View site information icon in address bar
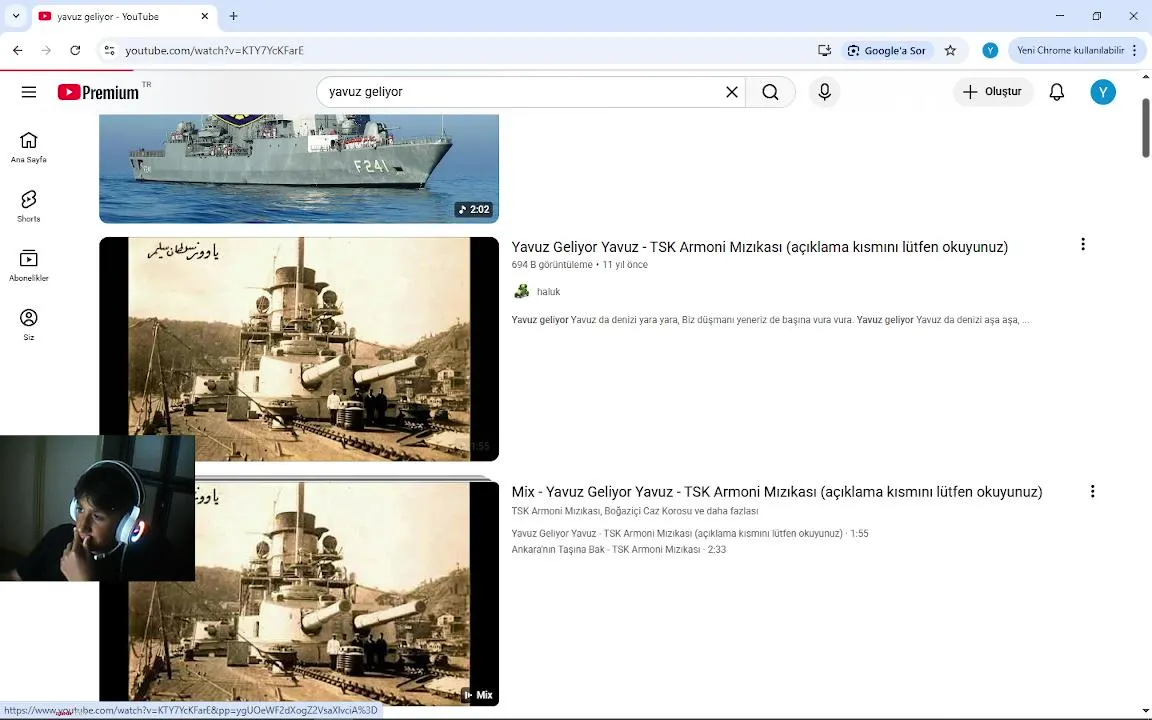1152x720 pixels. tap(109, 51)
